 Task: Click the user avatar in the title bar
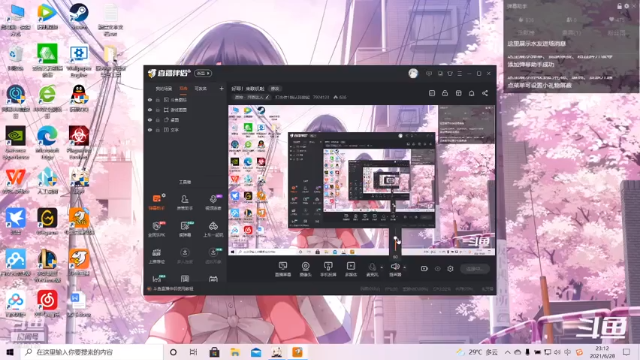tap(413, 73)
